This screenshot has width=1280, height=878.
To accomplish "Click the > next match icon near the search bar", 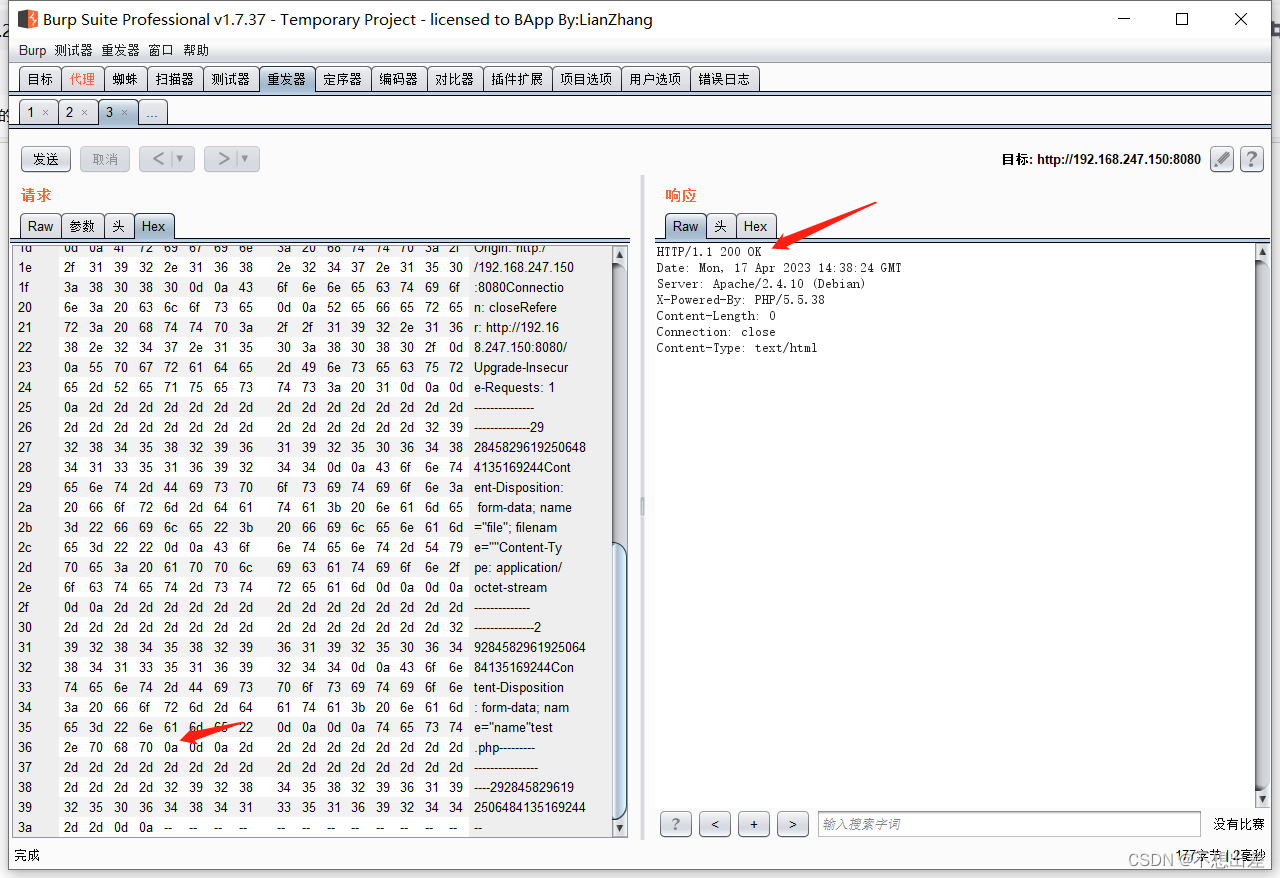I will (x=792, y=824).
